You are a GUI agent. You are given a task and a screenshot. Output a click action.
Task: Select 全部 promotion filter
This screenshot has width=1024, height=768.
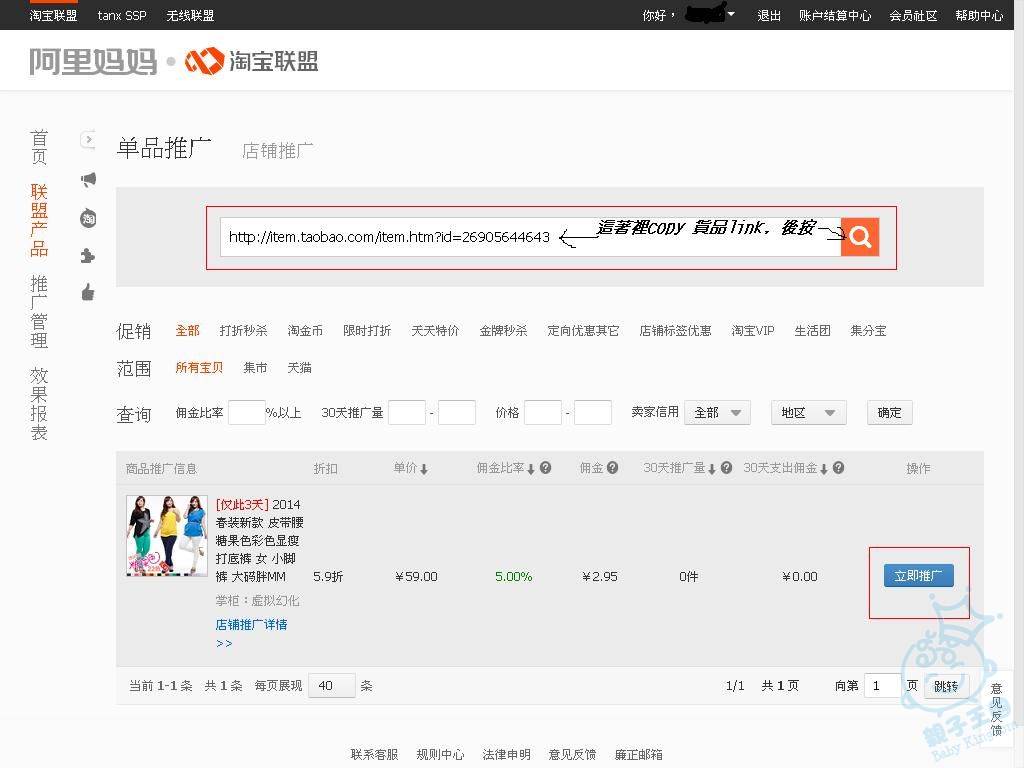pyautogui.click(x=187, y=330)
